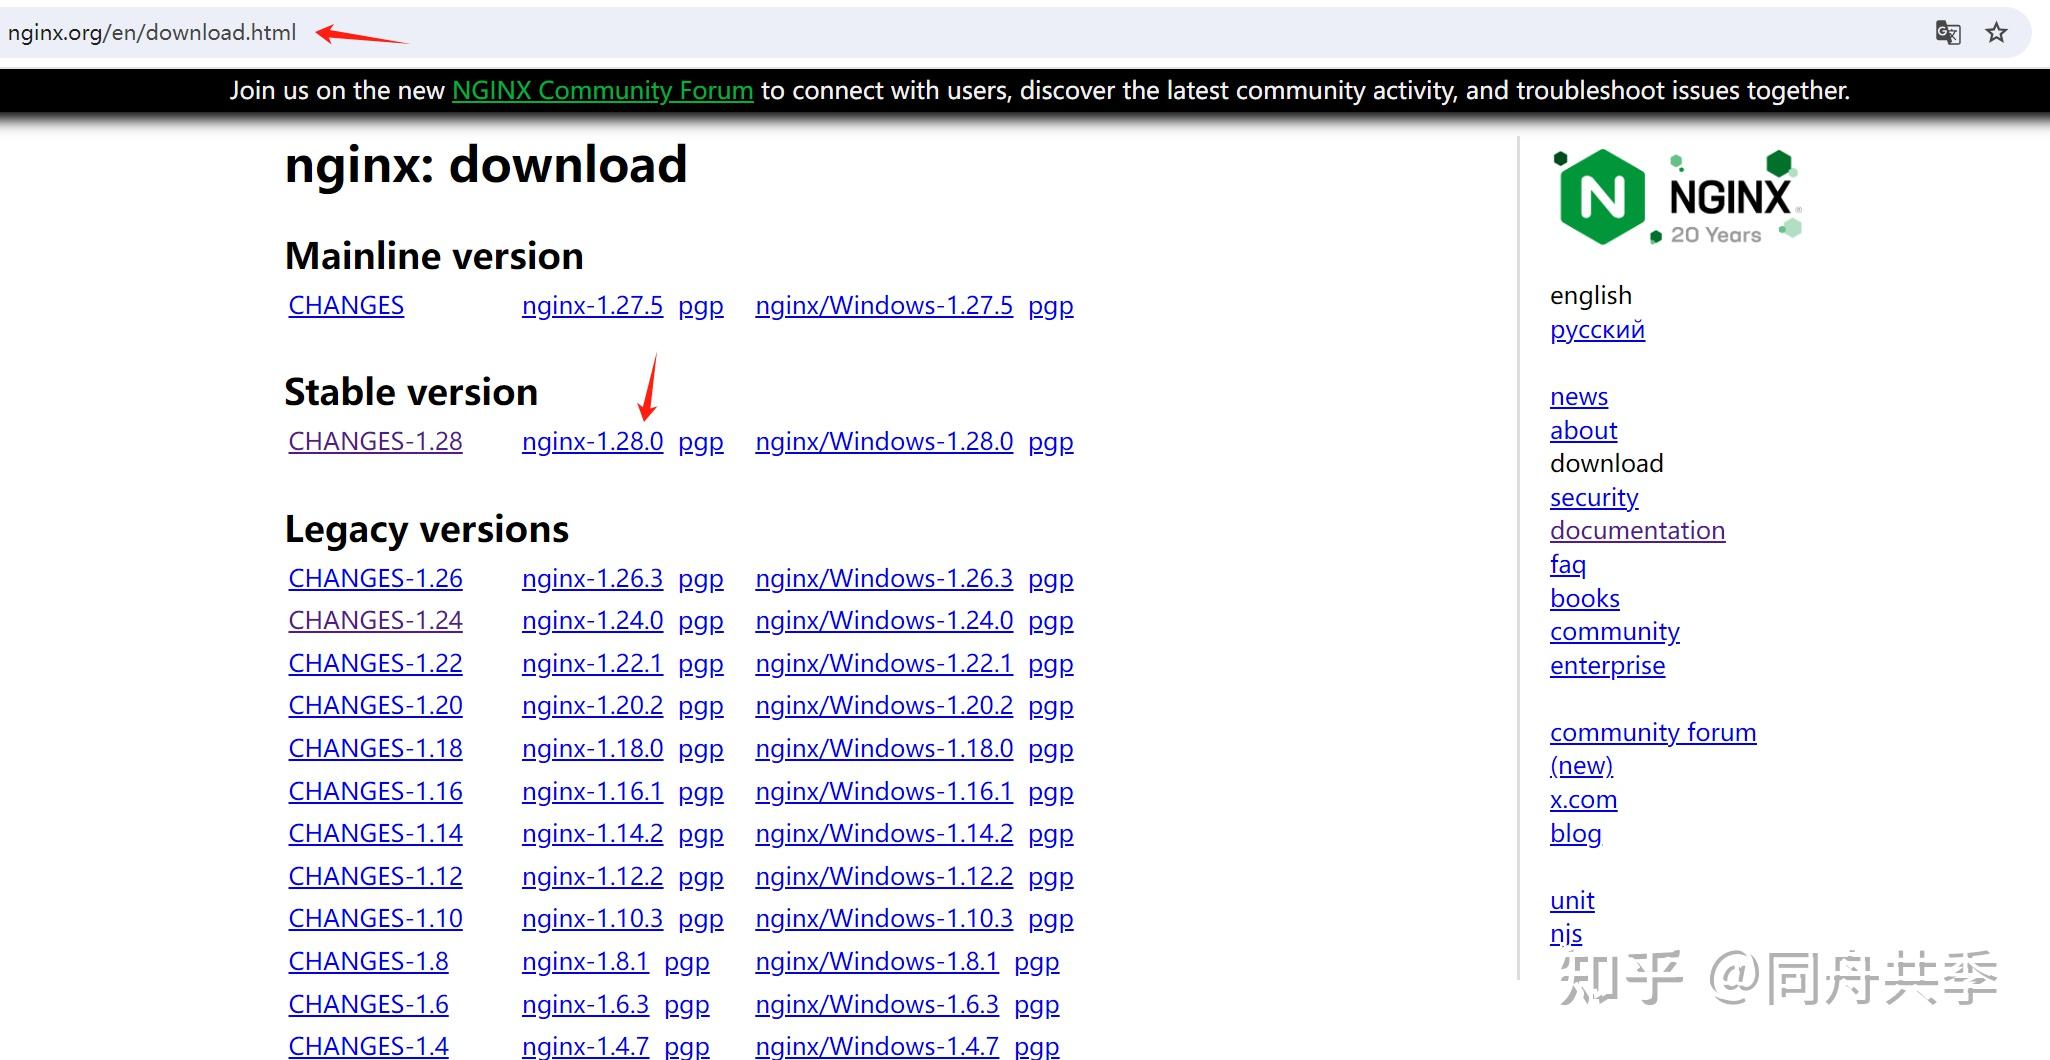The height and width of the screenshot is (1060, 2050).
Task: Download nginx-1.28.0 stable version
Action: point(592,441)
